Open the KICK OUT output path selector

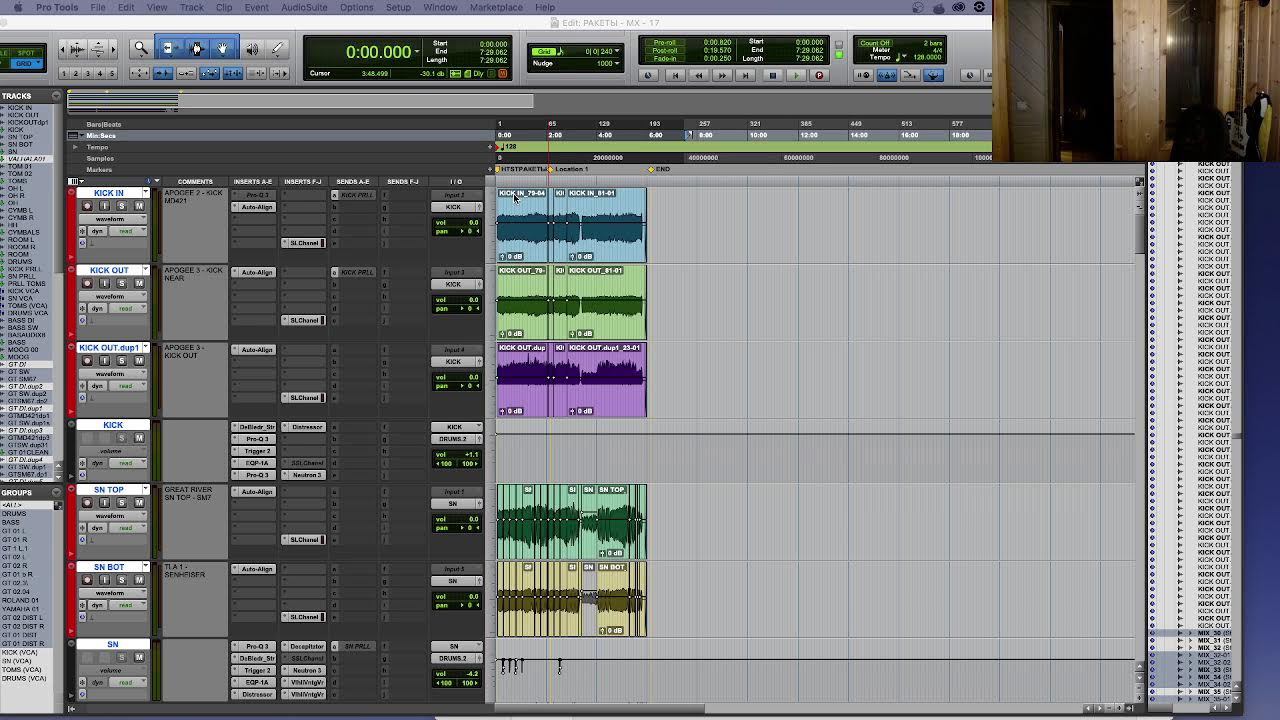453,284
